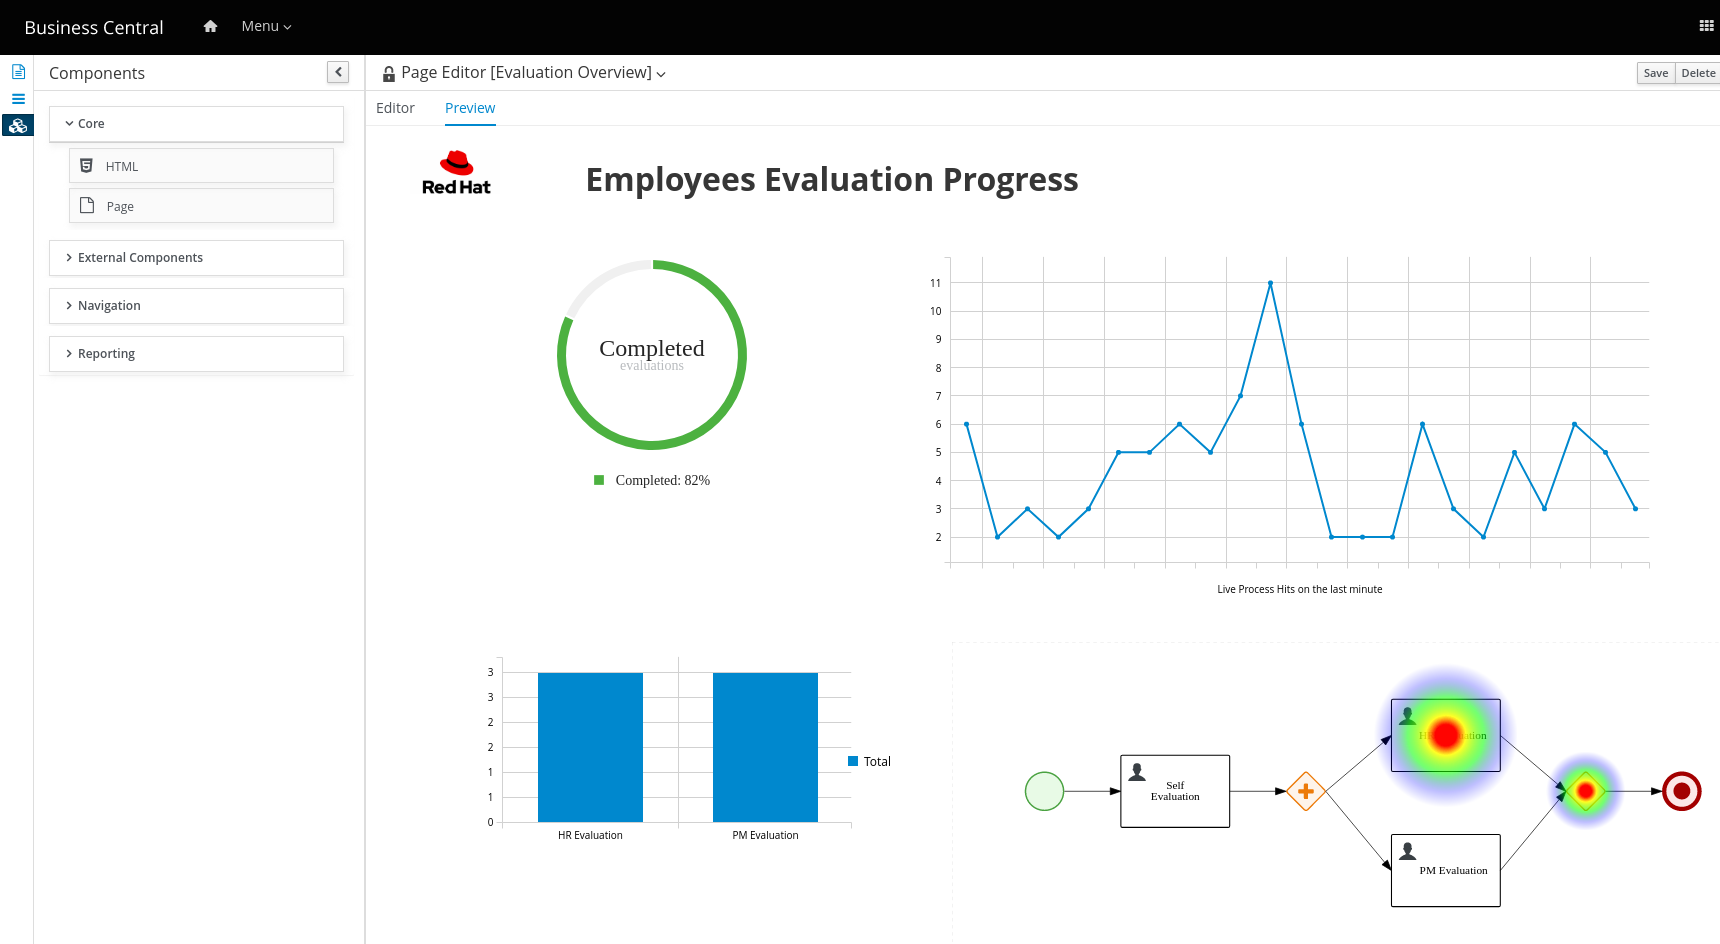Open the apps grid icon

1706,27
